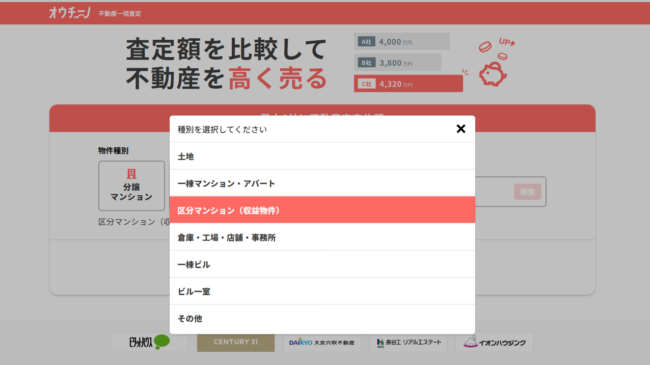Open the DAIKYO 大京穴吹不動産 logo
The height and width of the screenshot is (365, 650).
(x=322, y=342)
